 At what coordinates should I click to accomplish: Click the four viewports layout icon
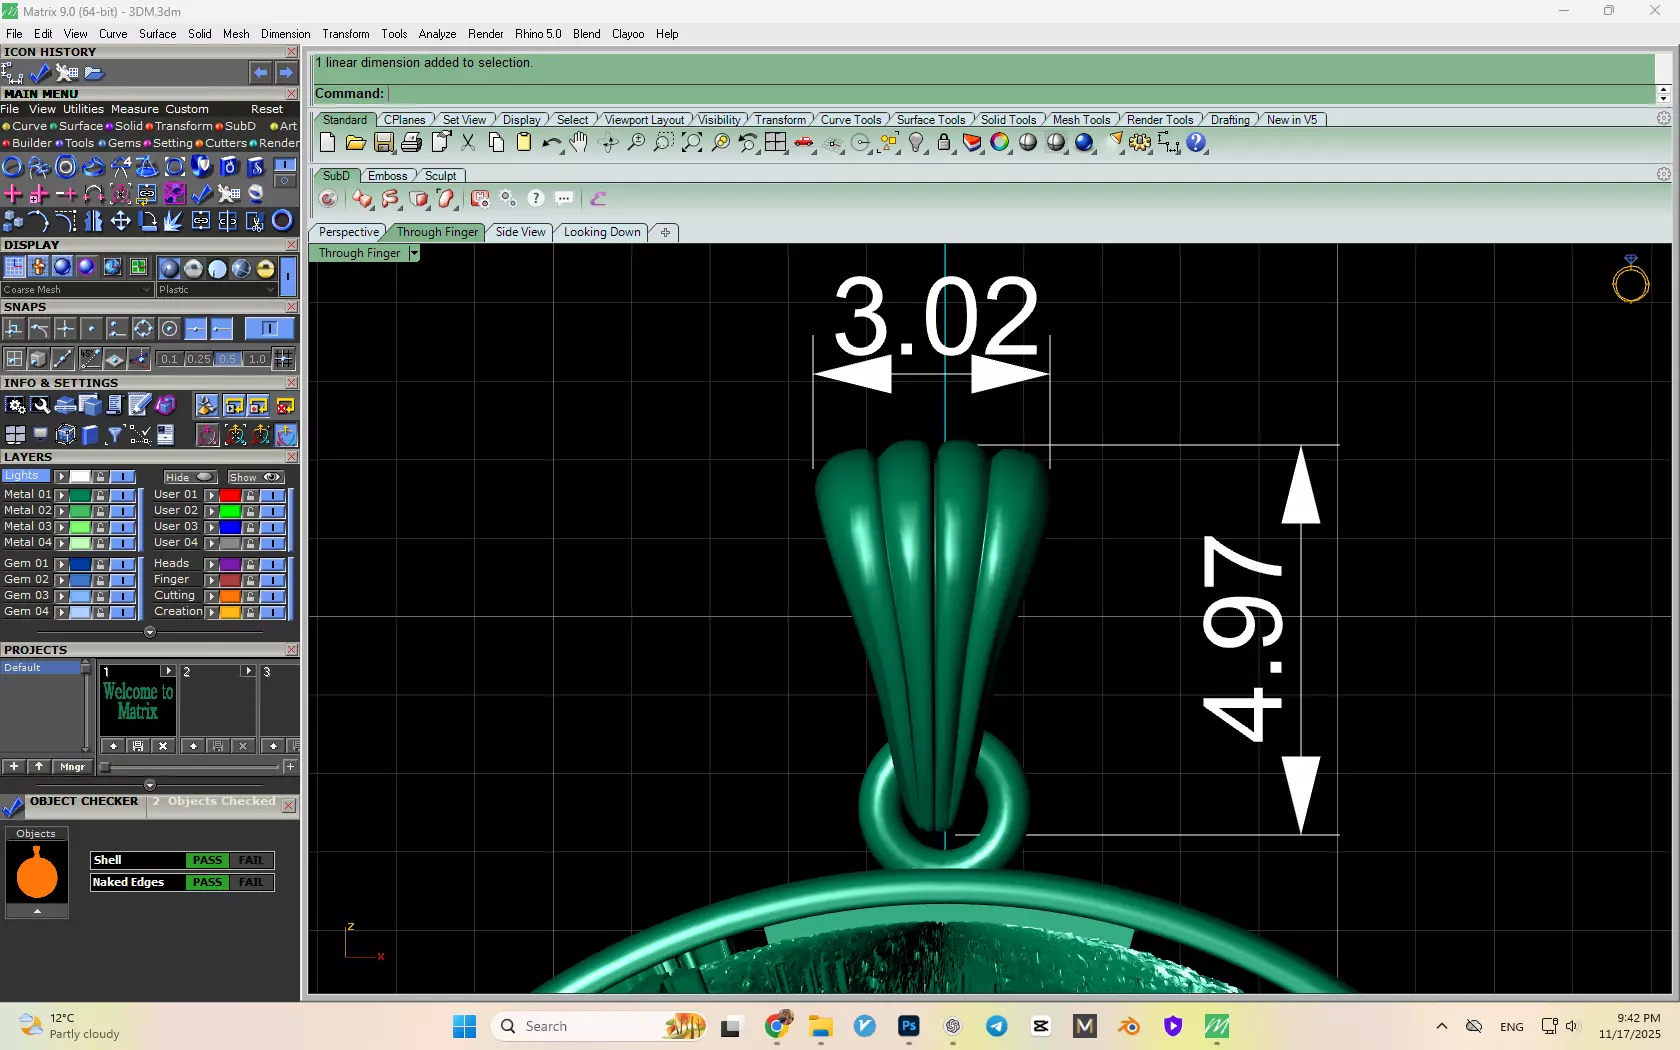(776, 143)
